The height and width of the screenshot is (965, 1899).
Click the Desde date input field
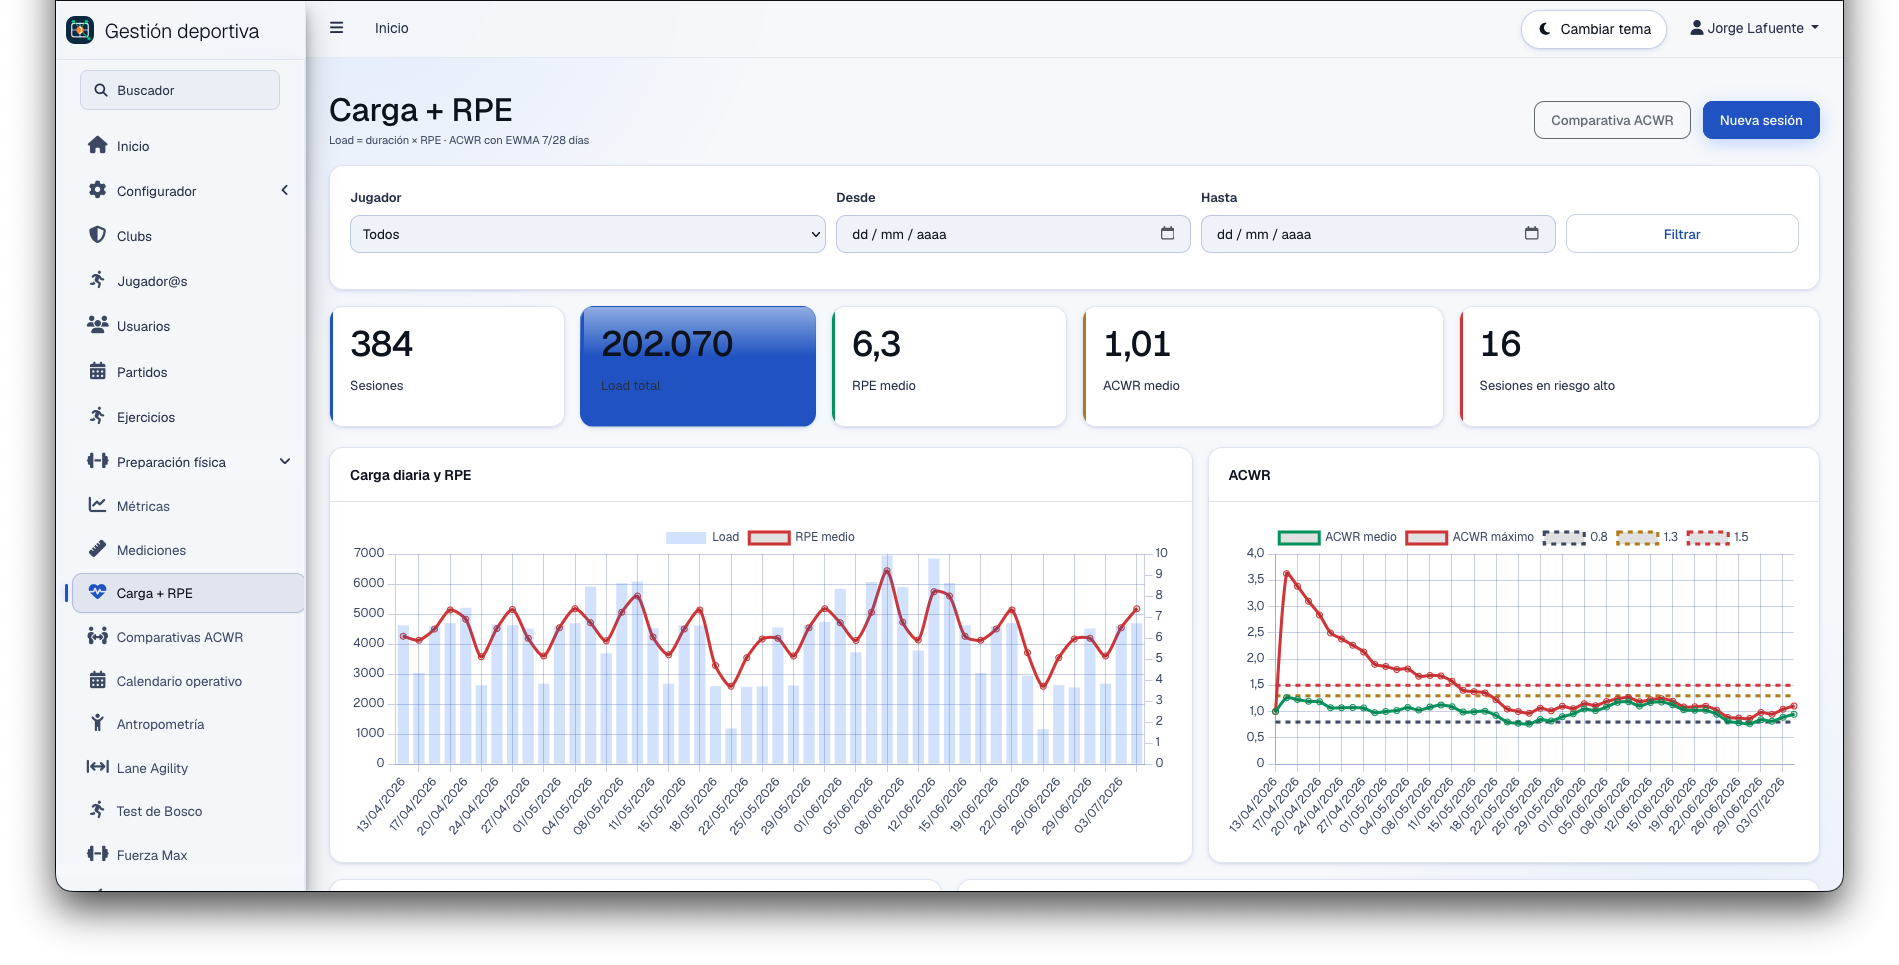click(x=1013, y=234)
